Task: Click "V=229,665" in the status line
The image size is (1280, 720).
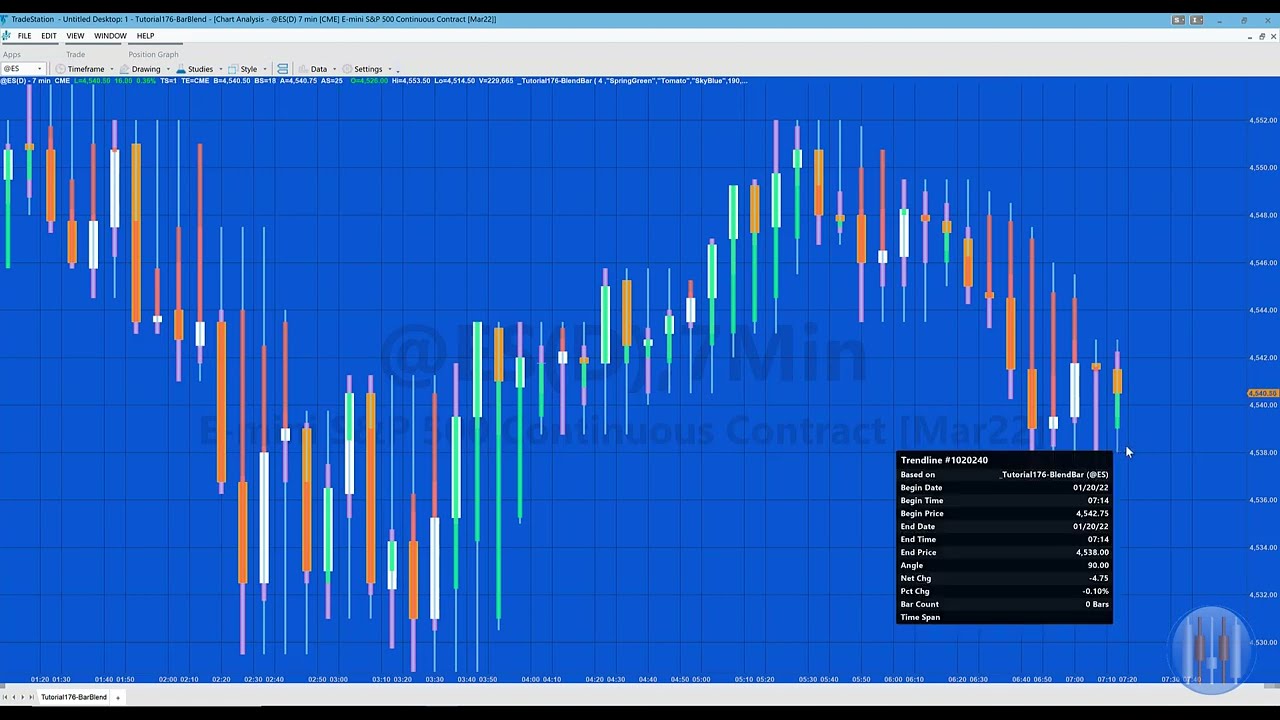Action: pyautogui.click(x=496, y=81)
